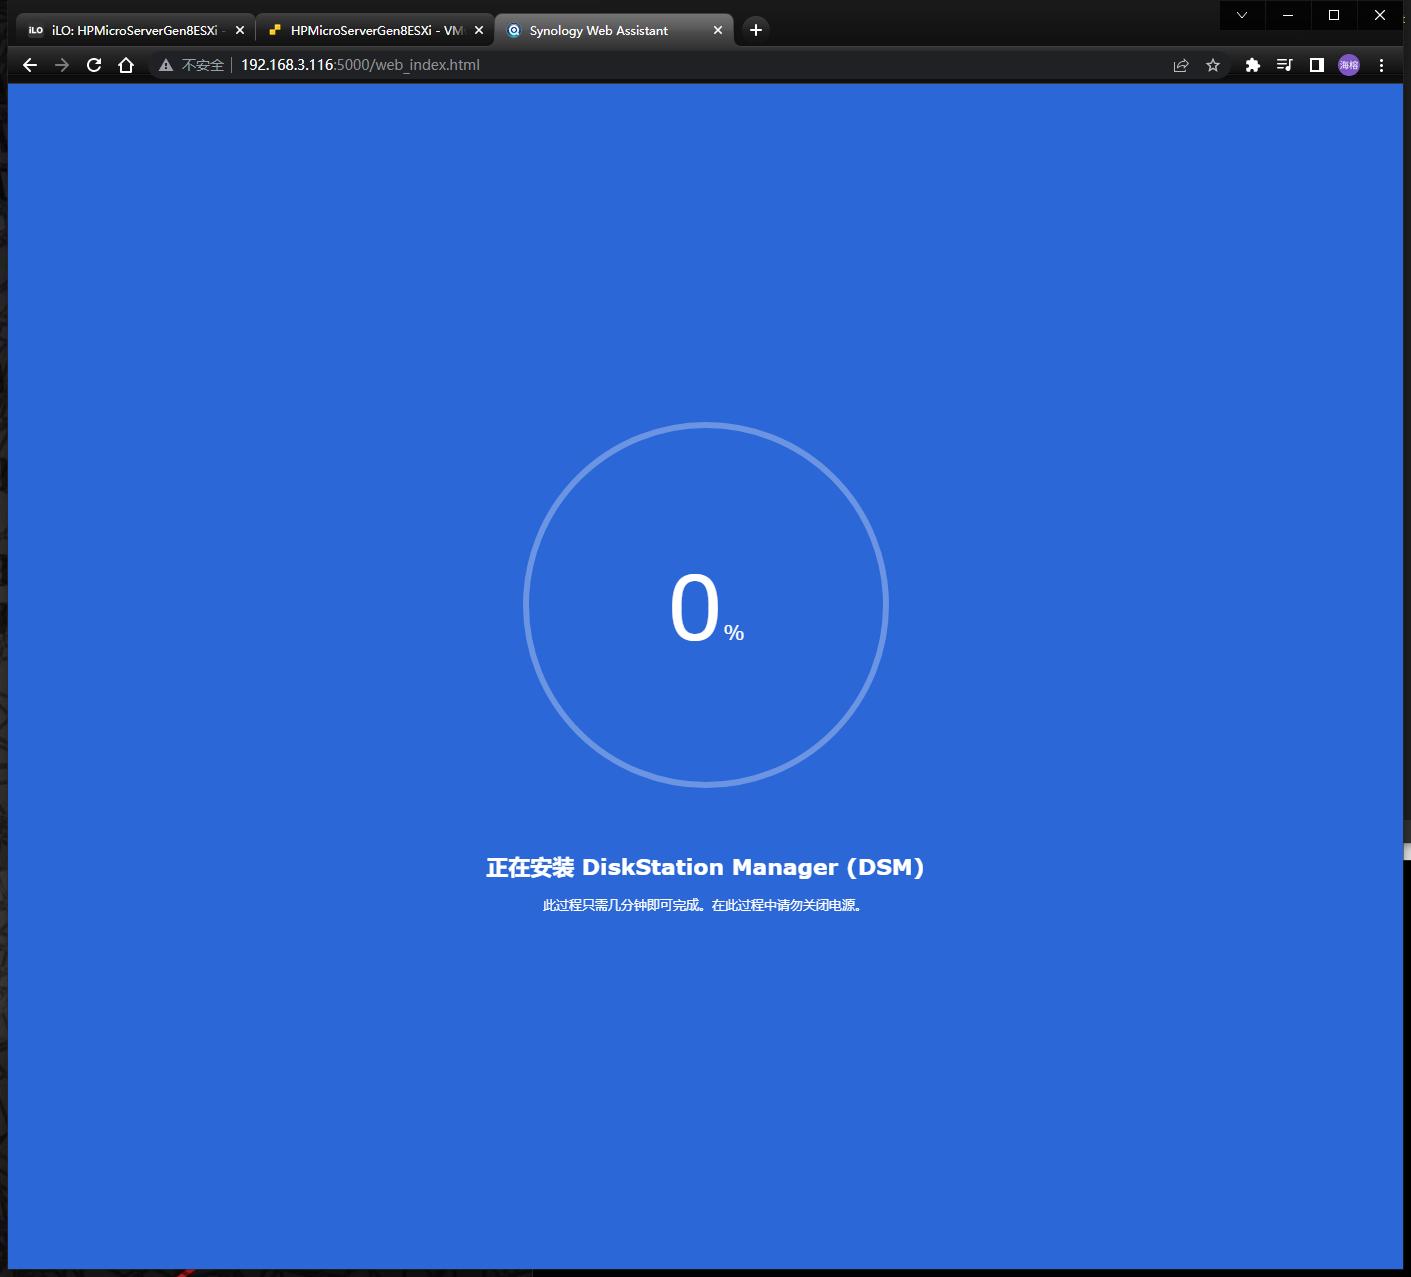
Task: Close the browser window
Action: [1380, 15]
